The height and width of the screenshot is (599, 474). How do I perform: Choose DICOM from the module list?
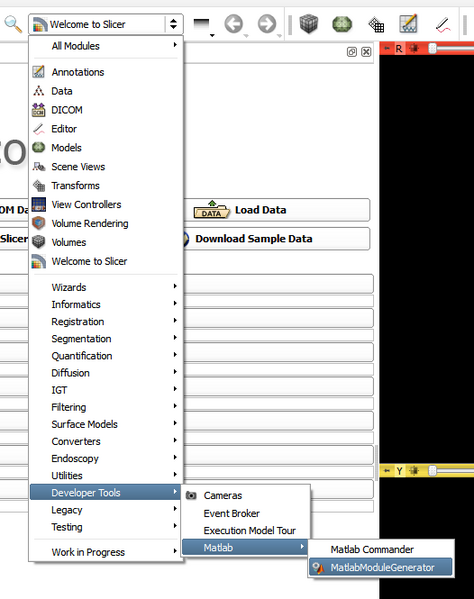tap(106, 110)
